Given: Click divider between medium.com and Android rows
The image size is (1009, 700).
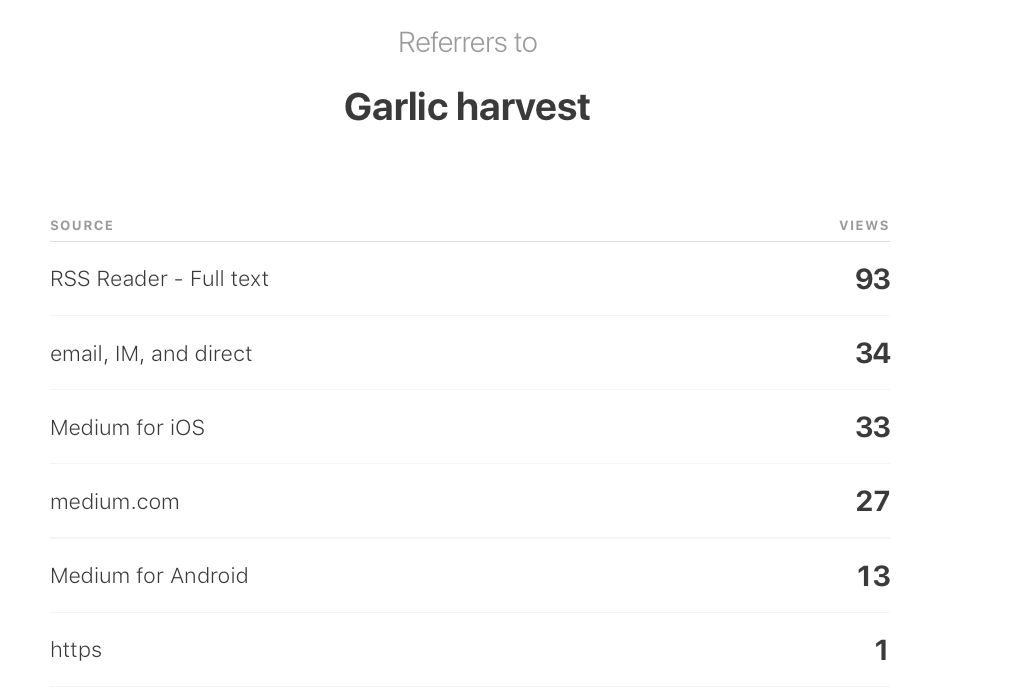Looking at the screenshot, I should 470,538.
